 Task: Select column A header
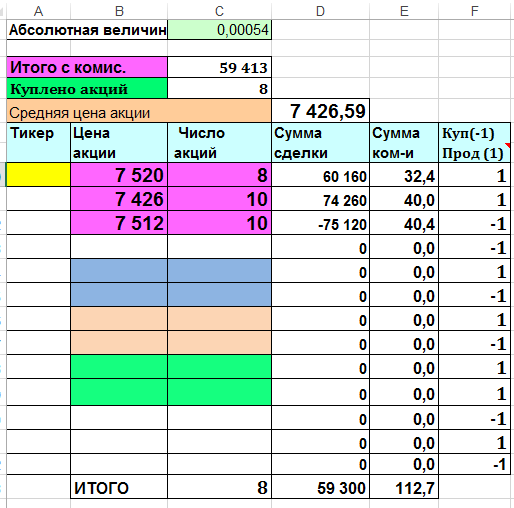(x=38, y=11)
